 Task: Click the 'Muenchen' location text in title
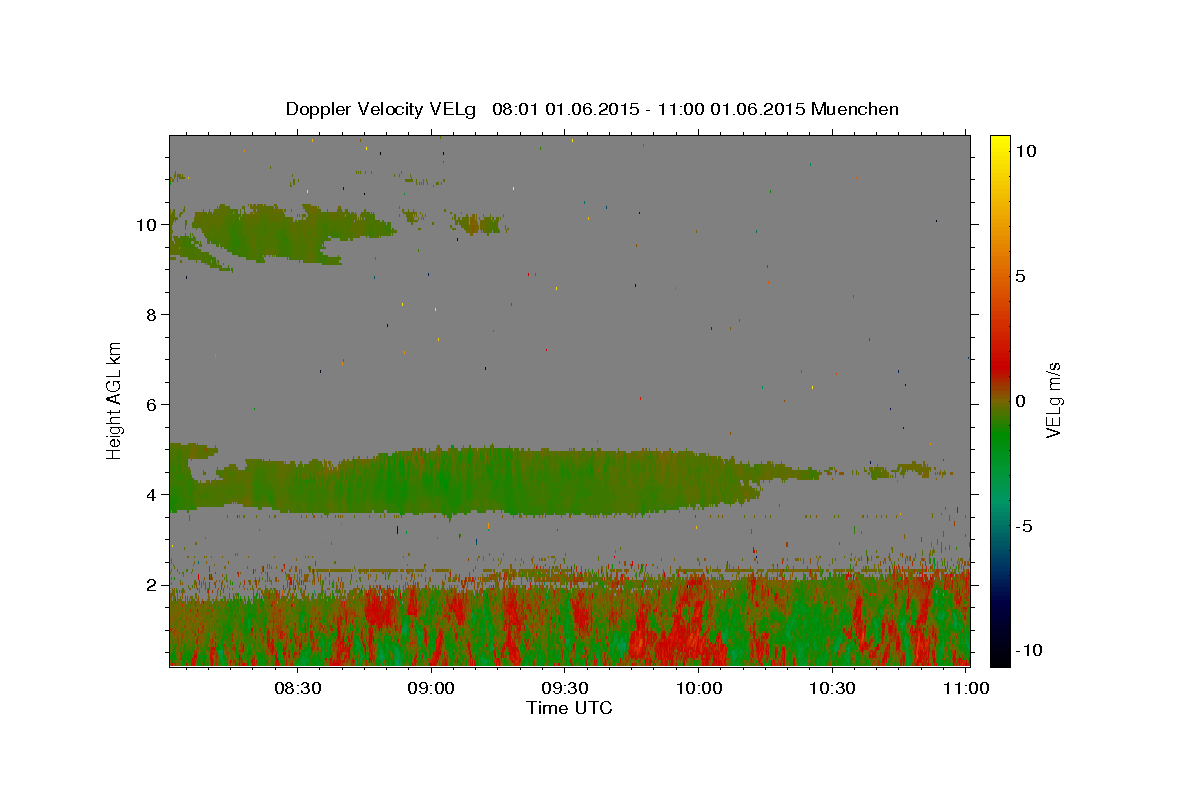tap(855, 109)
